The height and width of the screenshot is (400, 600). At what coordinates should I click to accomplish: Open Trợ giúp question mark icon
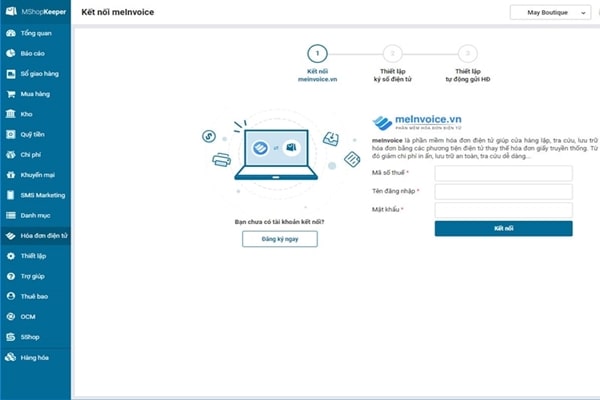pos(11,276)
